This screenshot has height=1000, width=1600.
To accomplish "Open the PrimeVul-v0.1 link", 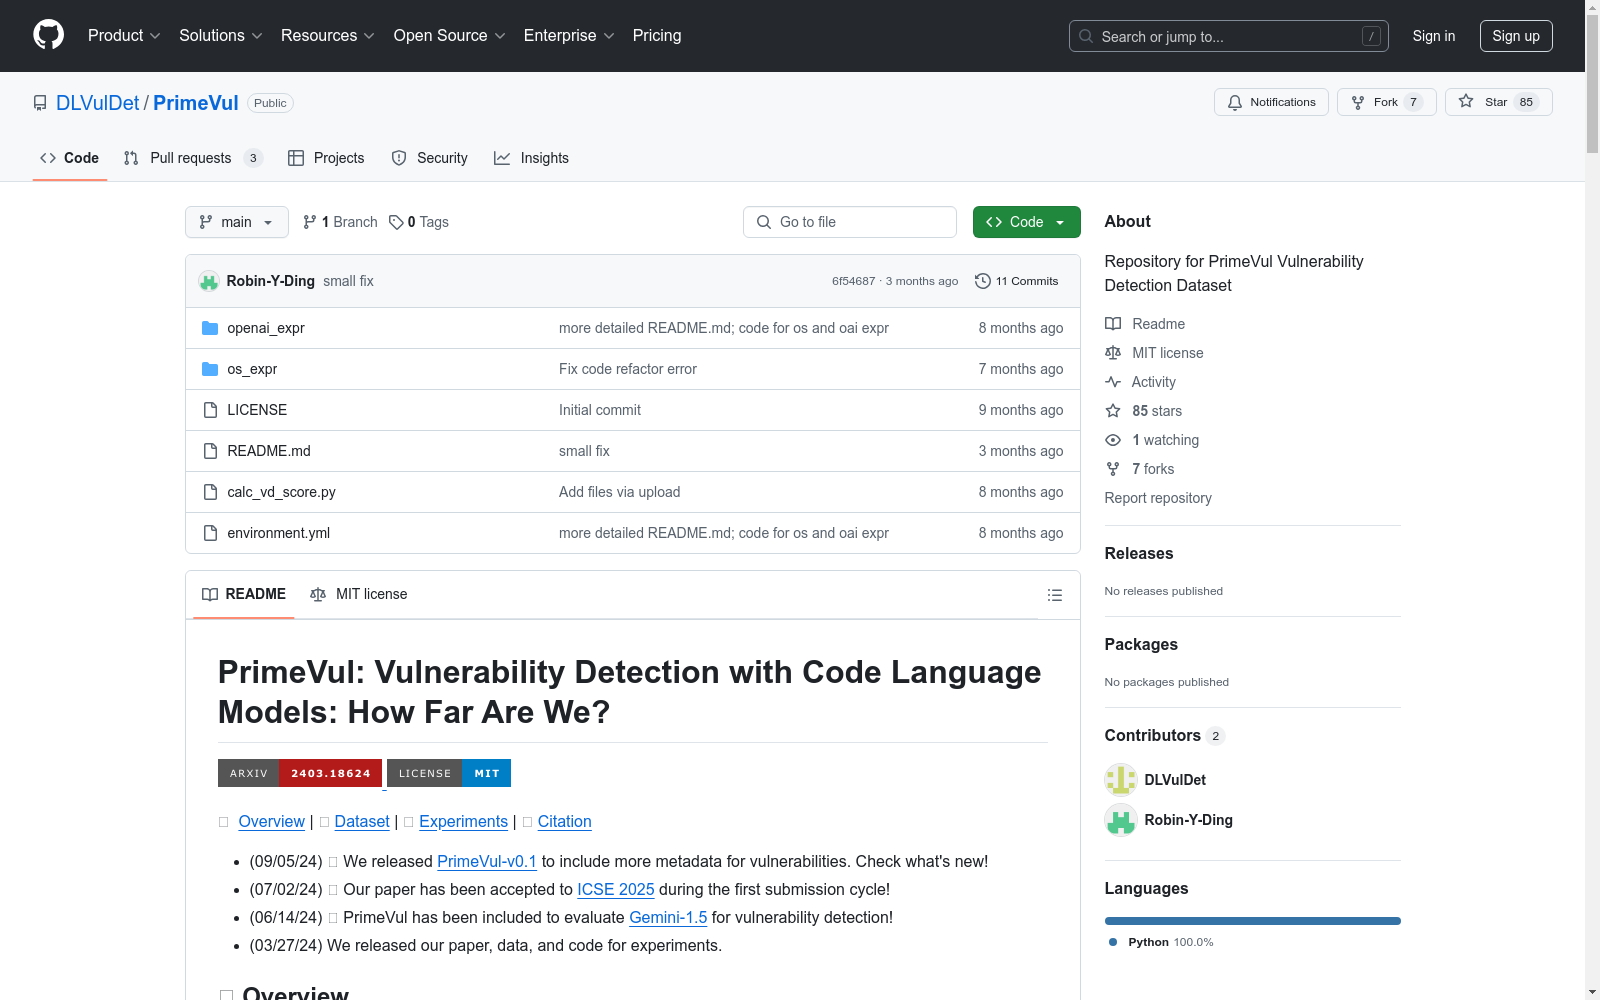I will 487,861.
